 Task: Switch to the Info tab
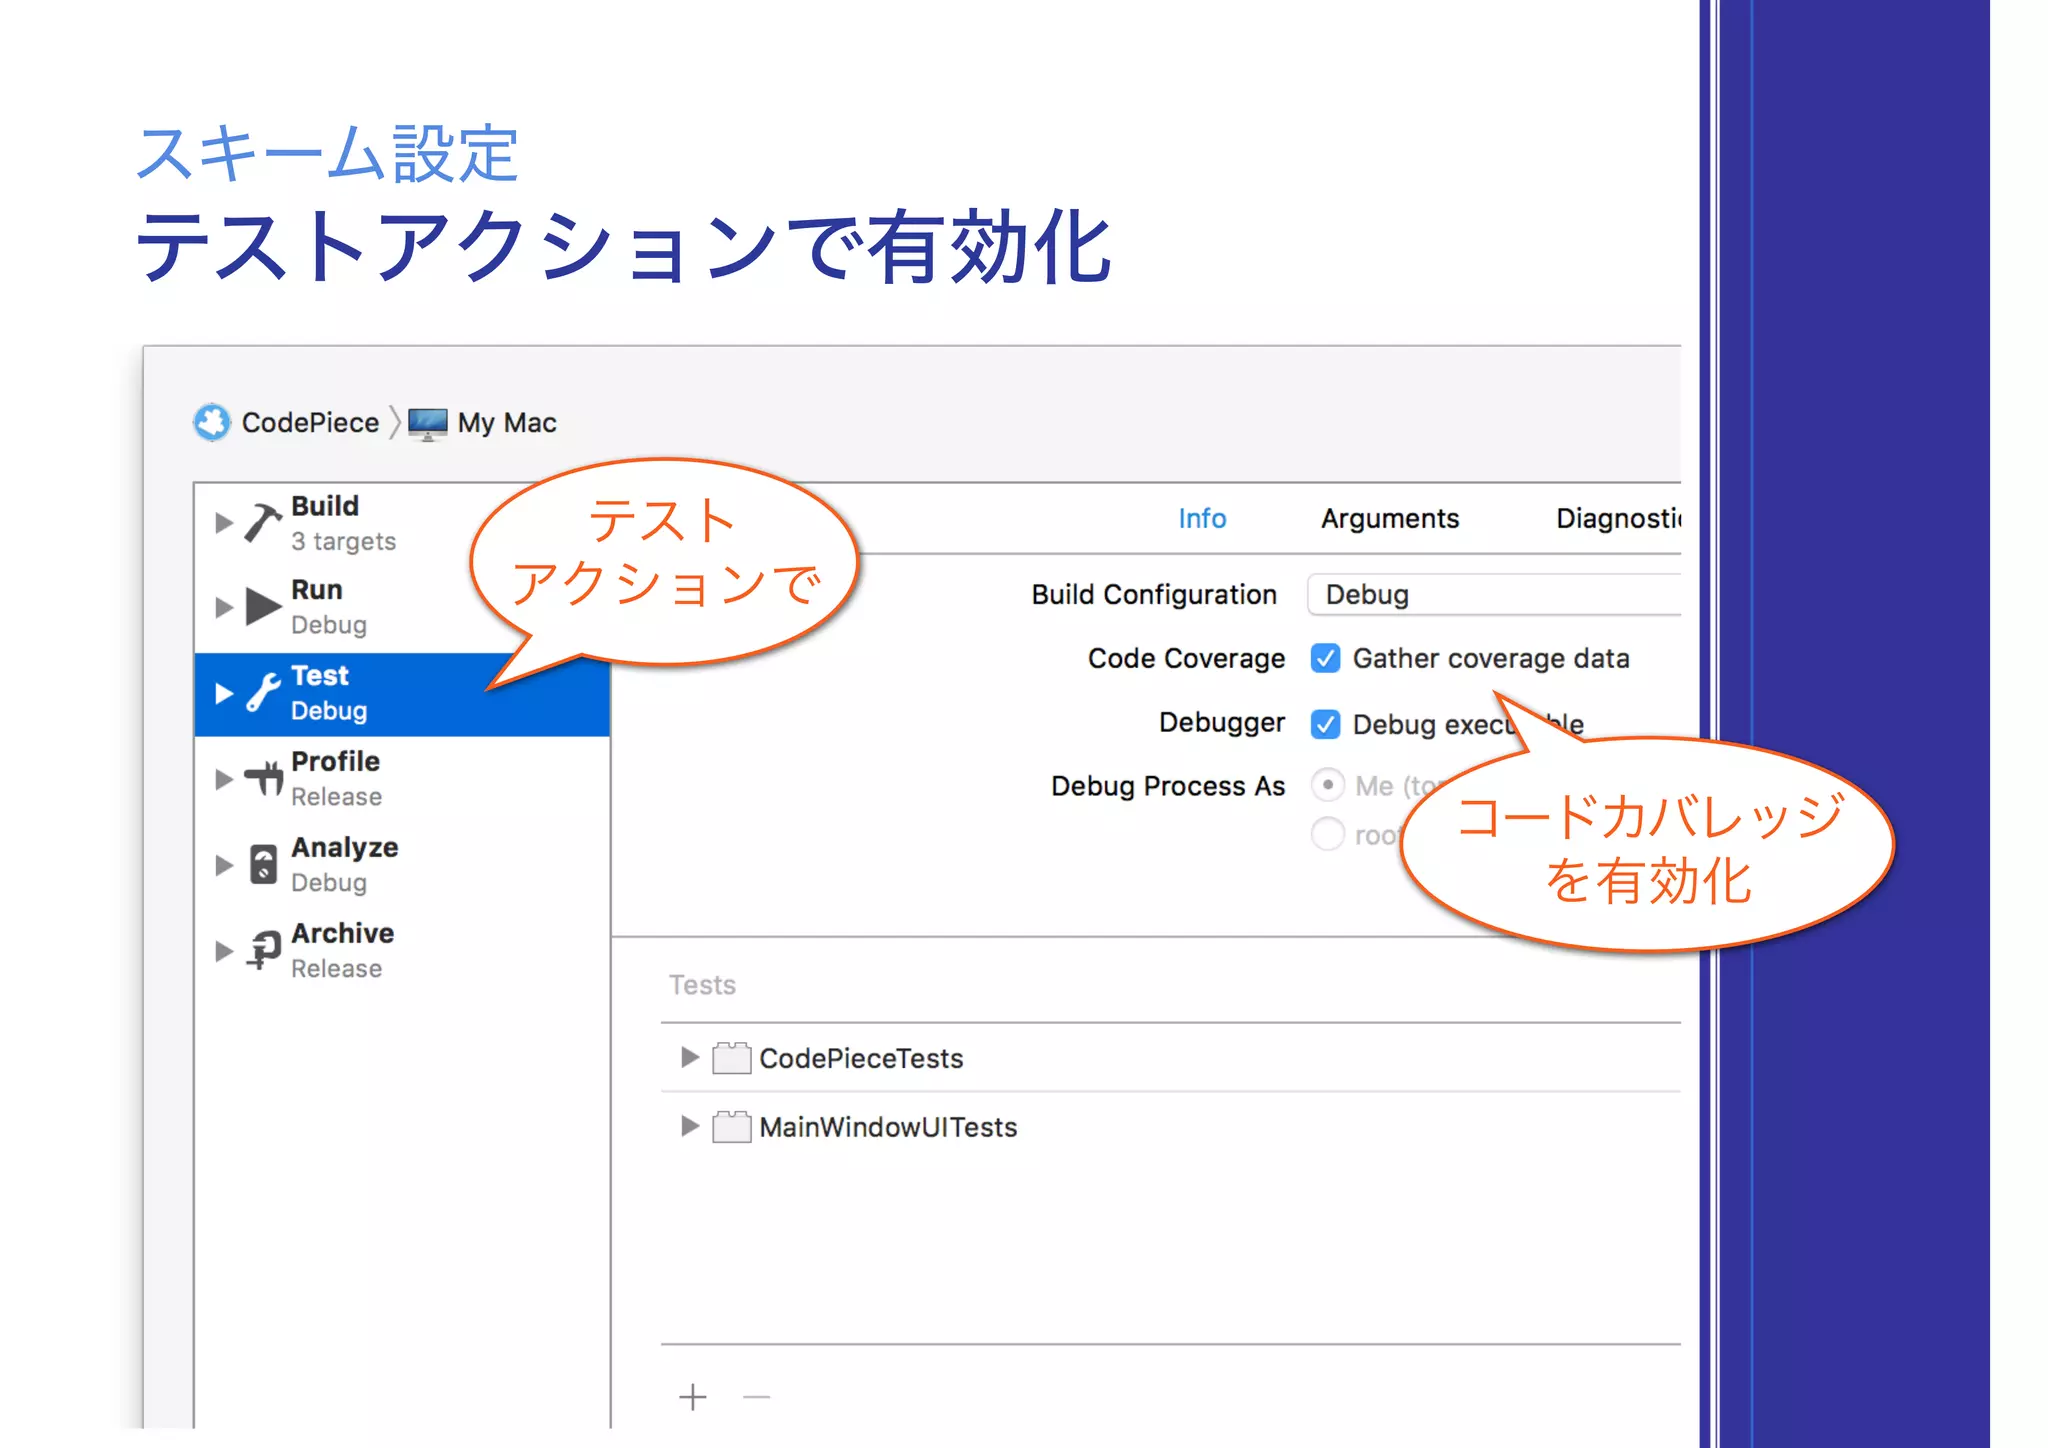point(1202,518)
